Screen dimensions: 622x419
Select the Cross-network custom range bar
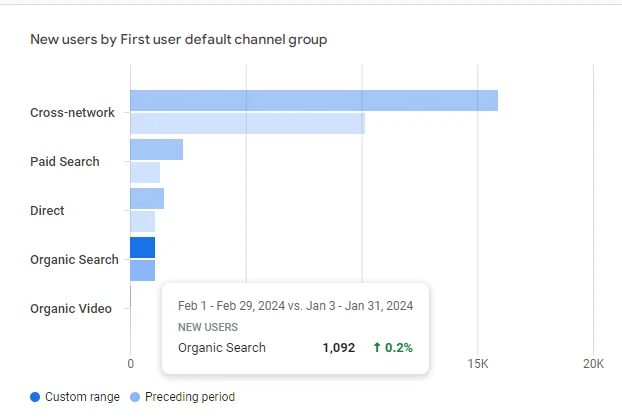314,101
